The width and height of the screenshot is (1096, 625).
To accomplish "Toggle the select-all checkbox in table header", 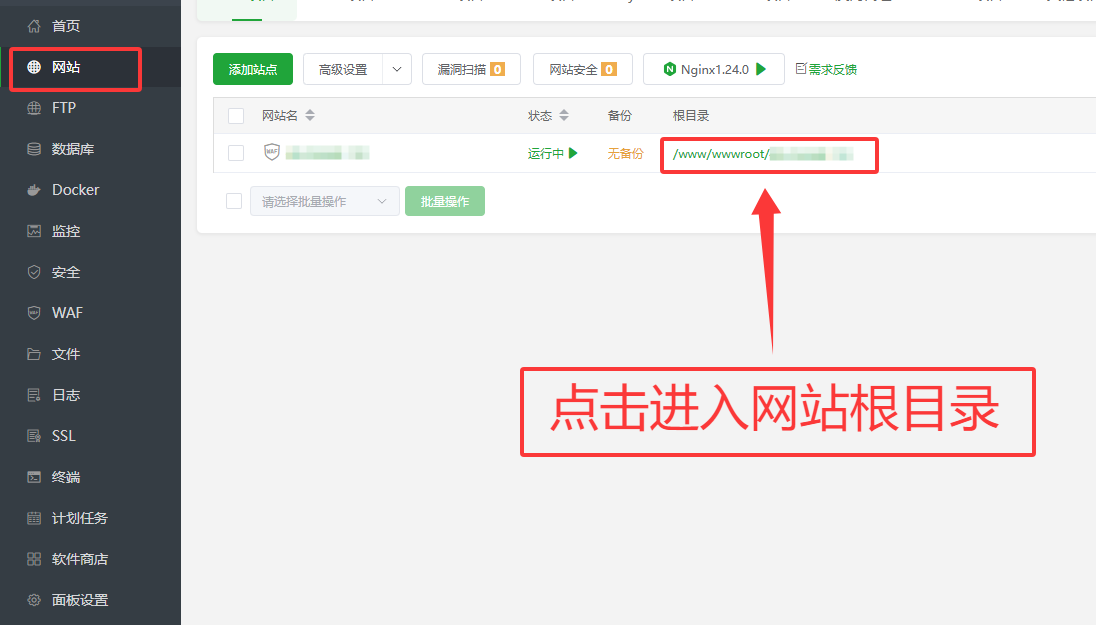I will [236, 116].
